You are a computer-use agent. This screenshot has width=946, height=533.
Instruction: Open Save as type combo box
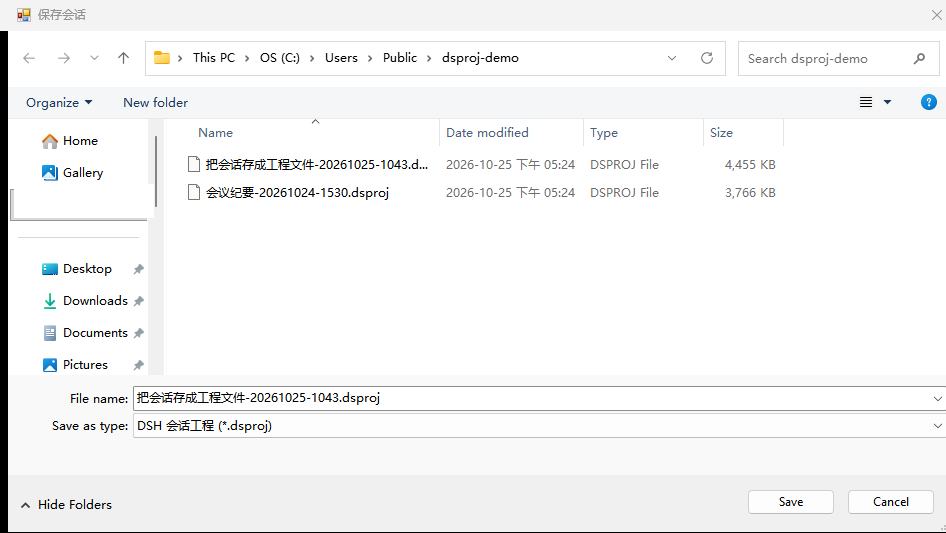coord(539,426)
